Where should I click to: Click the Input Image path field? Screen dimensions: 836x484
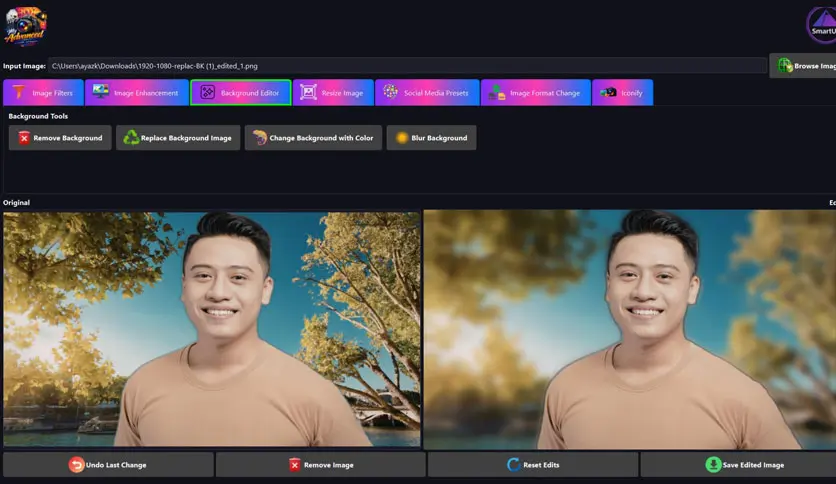(407, 66)
